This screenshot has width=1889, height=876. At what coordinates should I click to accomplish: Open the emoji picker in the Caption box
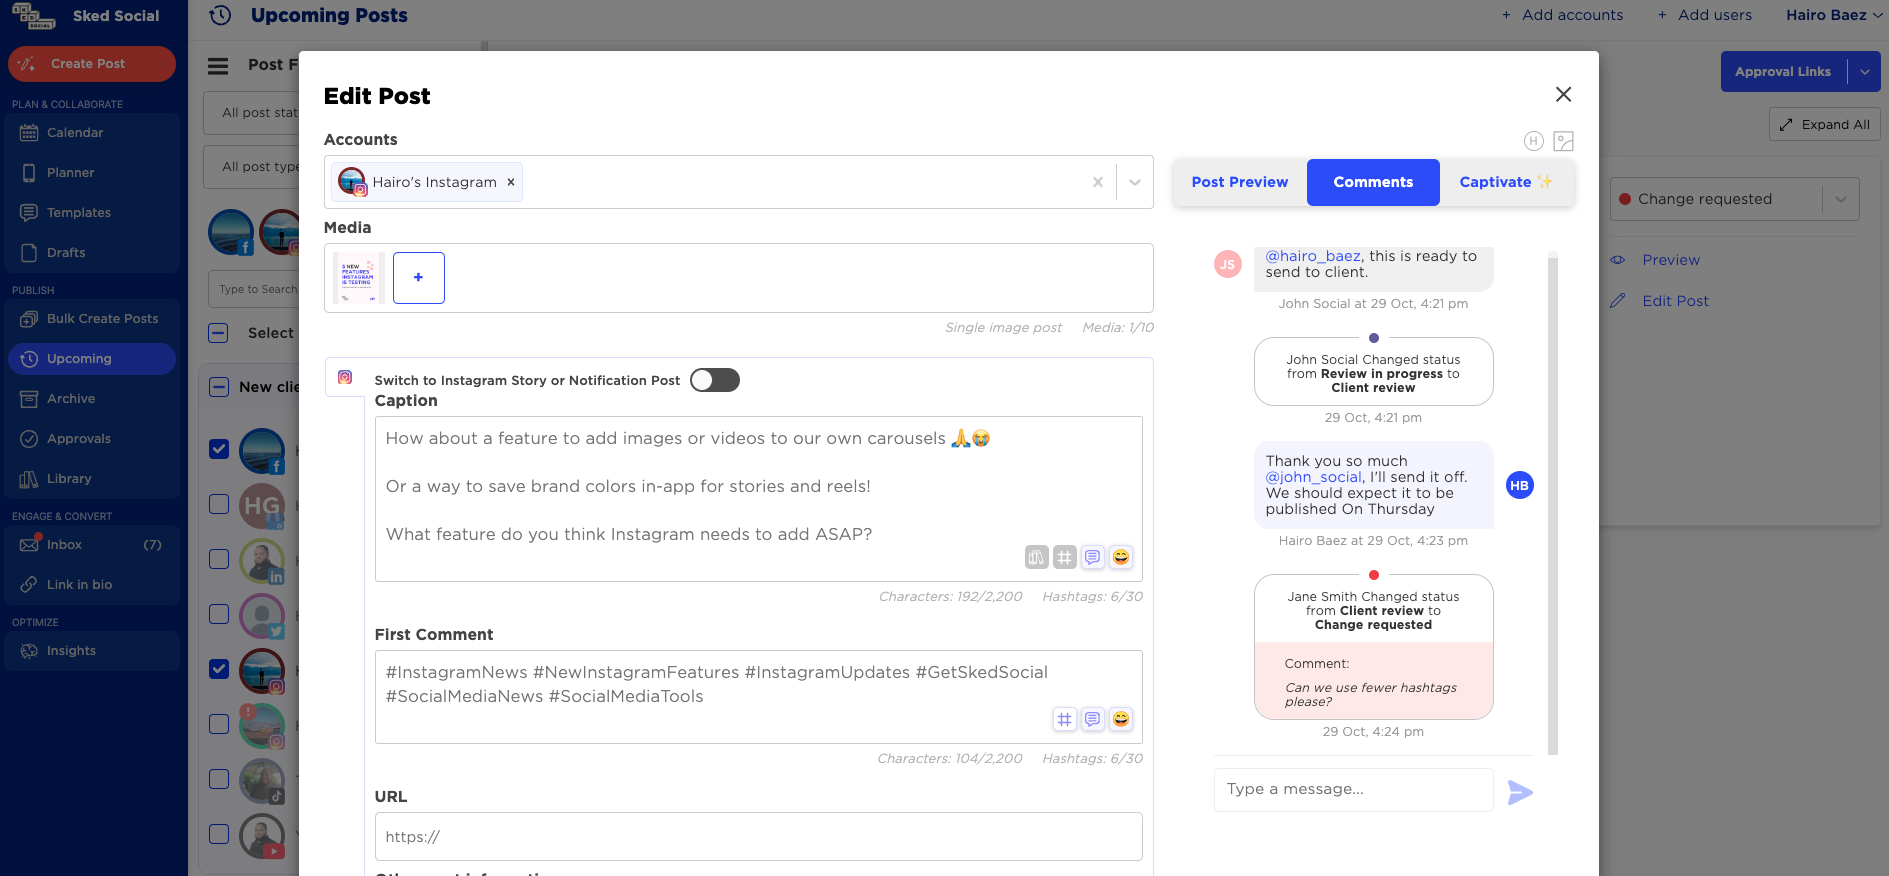[1121, 557]
